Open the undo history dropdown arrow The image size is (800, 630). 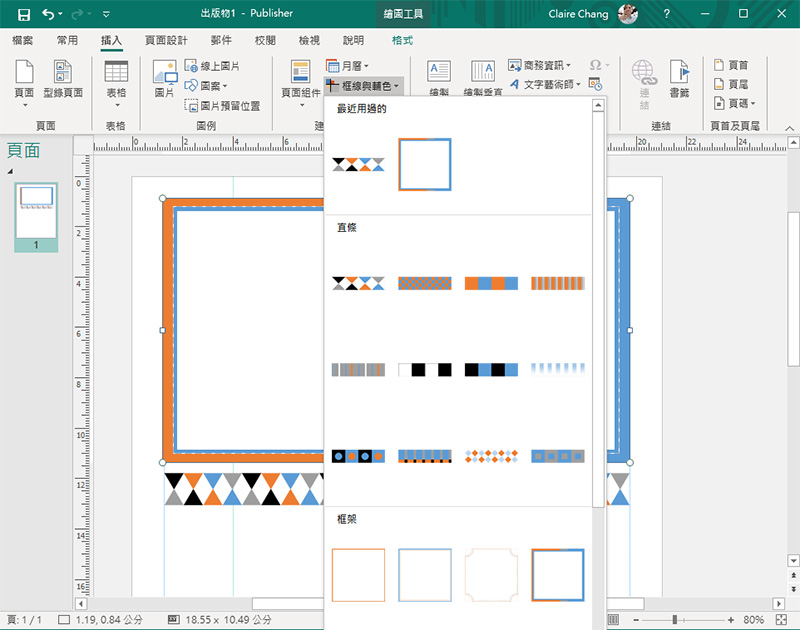pos(61,14)
